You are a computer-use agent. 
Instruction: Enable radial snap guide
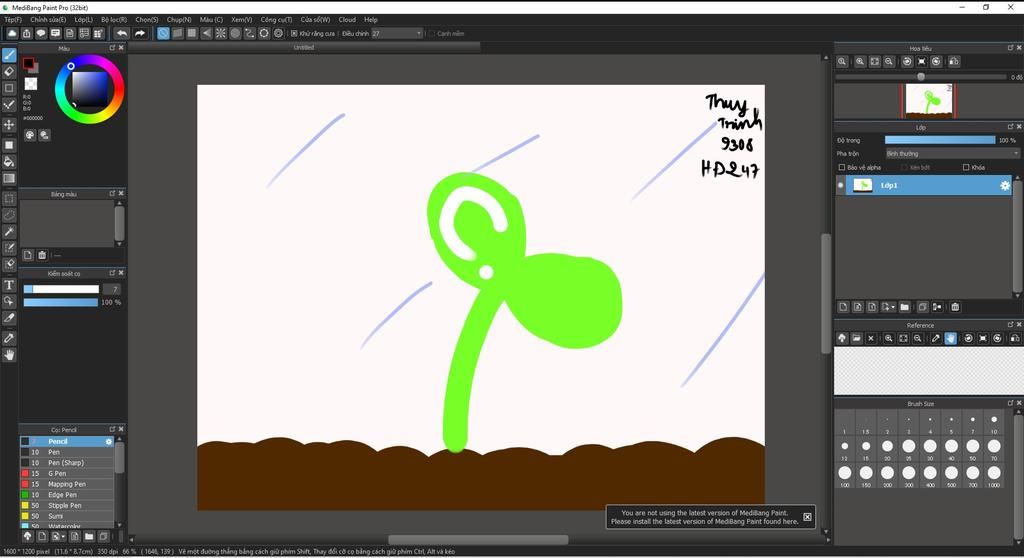(221, 33)
